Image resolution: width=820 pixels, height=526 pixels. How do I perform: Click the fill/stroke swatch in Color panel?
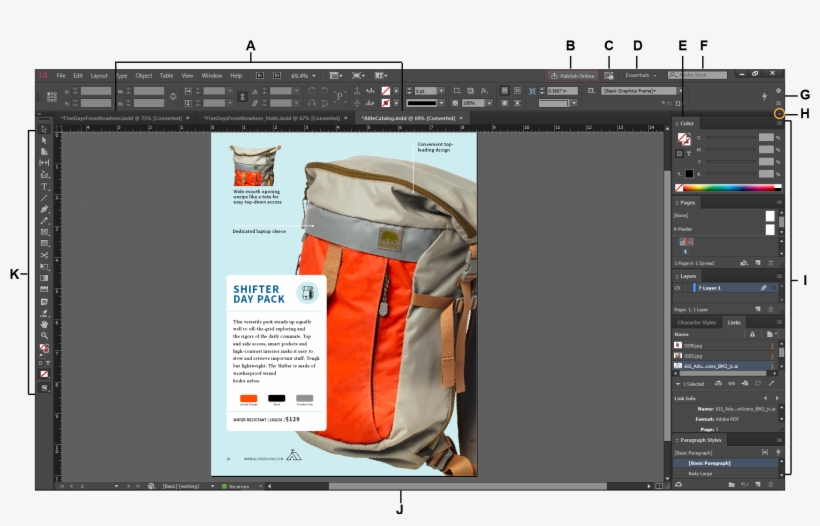(685, 139)
